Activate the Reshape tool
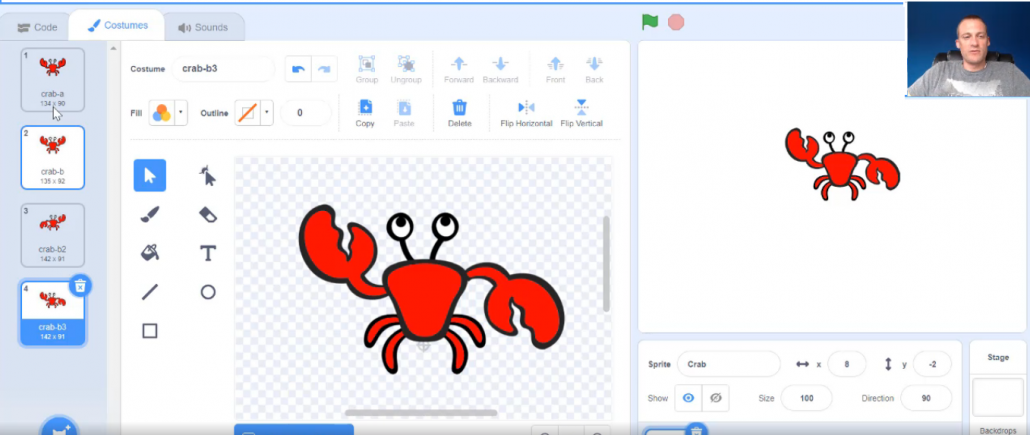 click(208, 175)
